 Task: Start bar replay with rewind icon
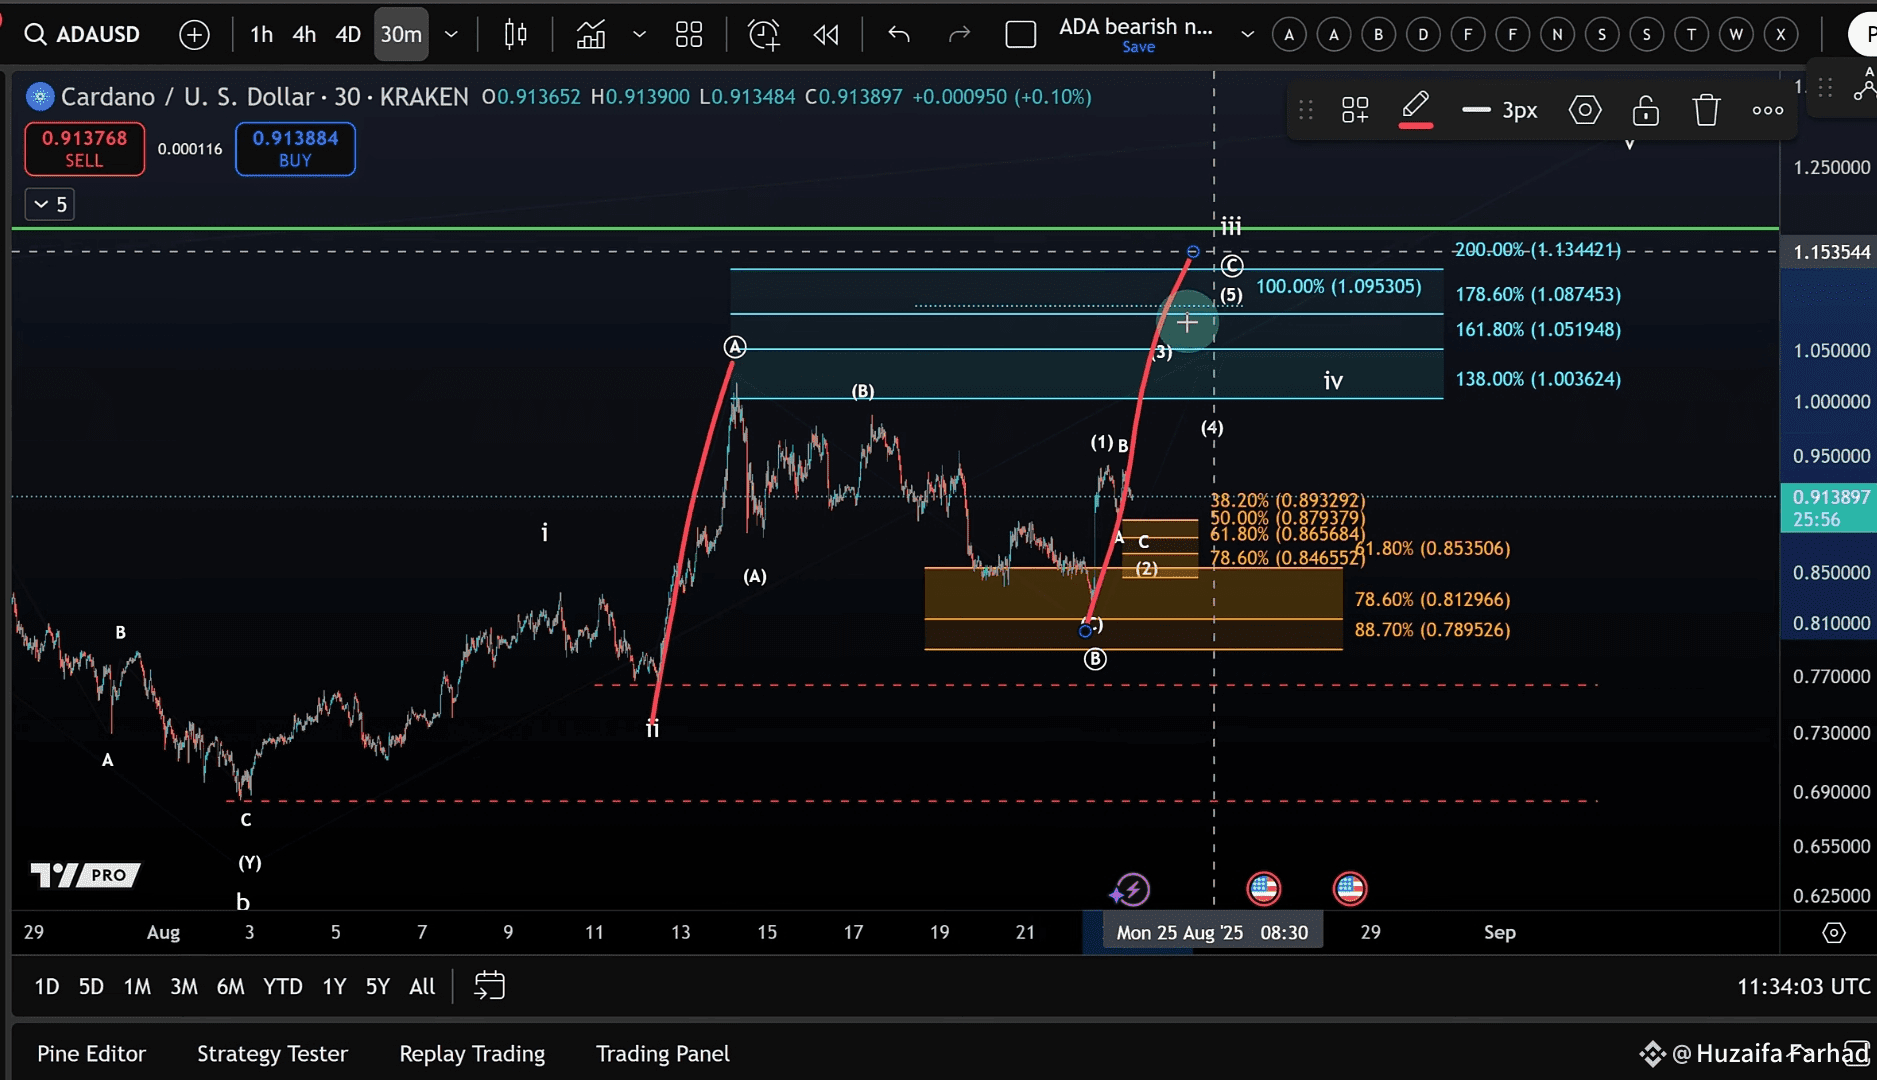pos(826,35)
